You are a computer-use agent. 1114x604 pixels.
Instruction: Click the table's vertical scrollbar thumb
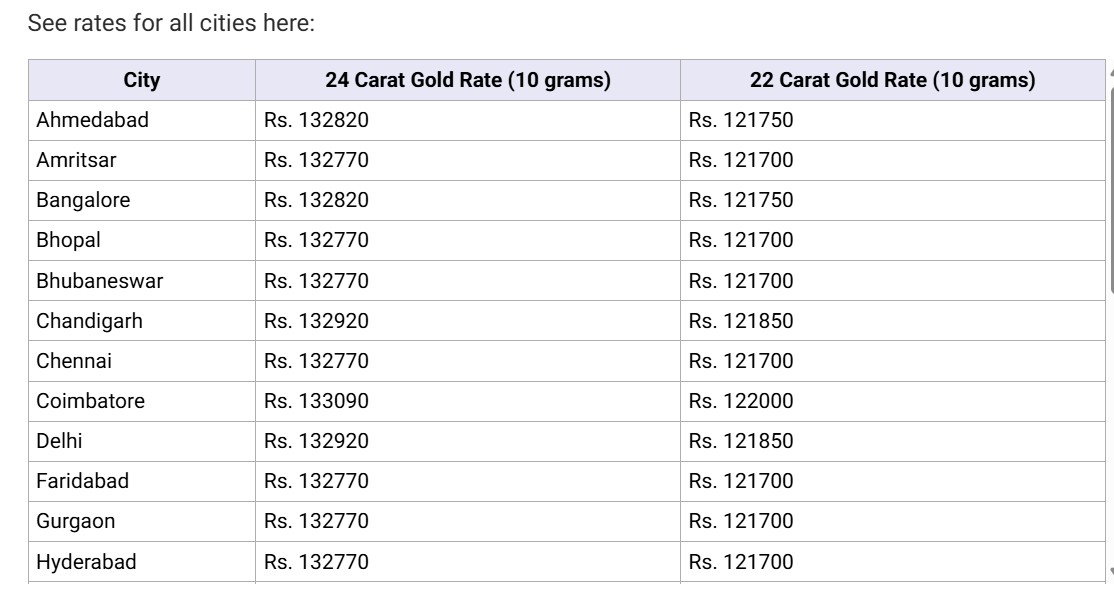1111,190
